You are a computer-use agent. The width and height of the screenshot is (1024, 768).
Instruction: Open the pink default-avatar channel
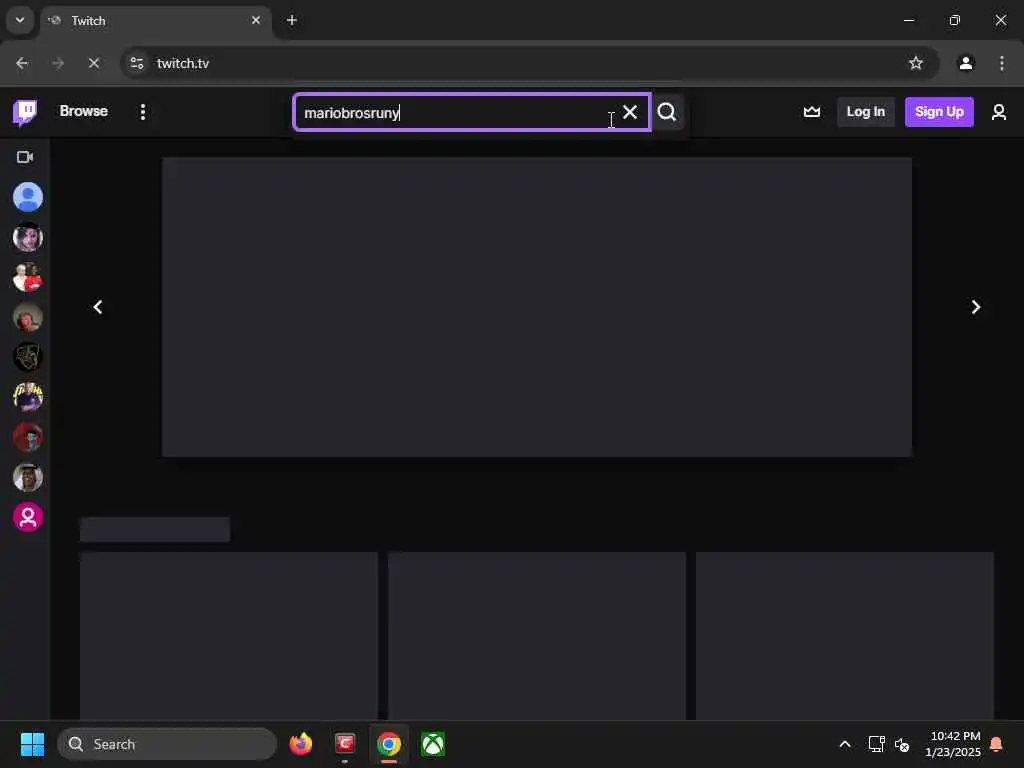click(27, 517)
